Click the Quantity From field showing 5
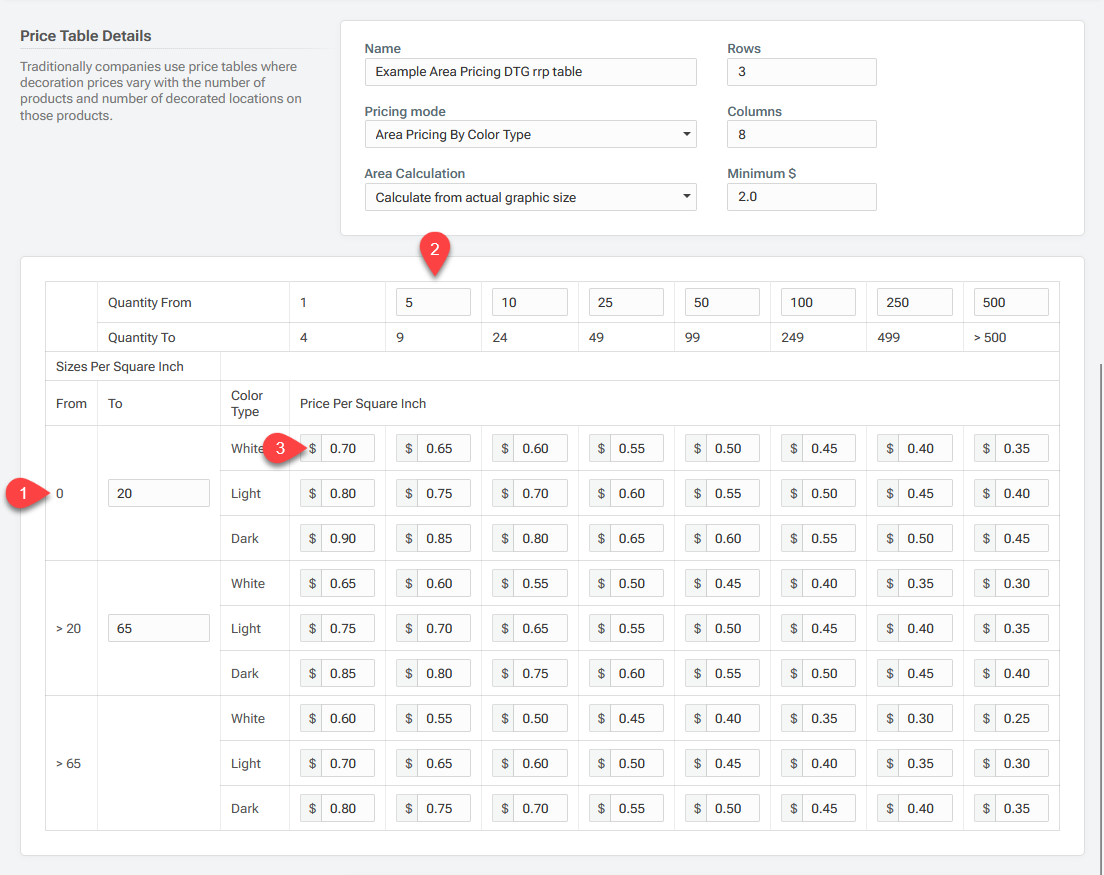The image size is (1104, 875). pos(433,302)
